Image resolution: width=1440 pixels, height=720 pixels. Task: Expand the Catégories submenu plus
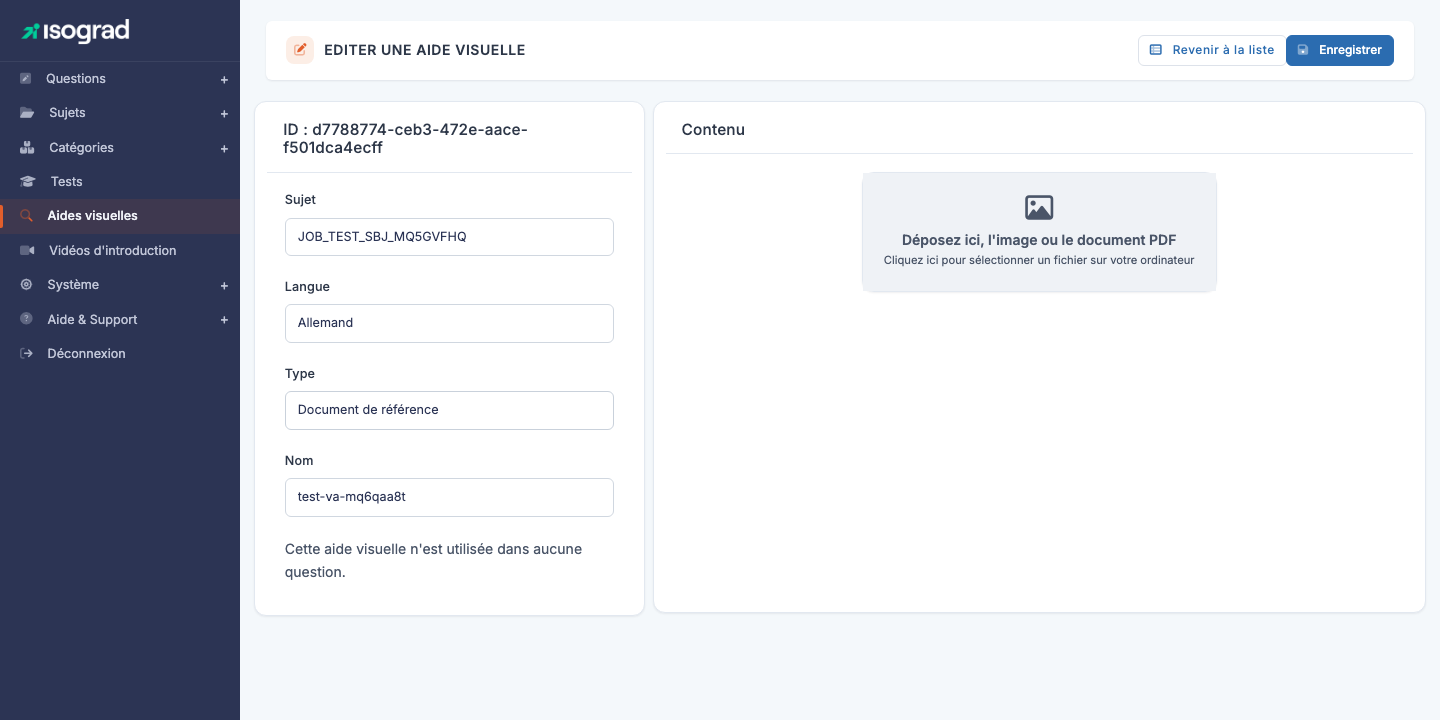point(224,149)
